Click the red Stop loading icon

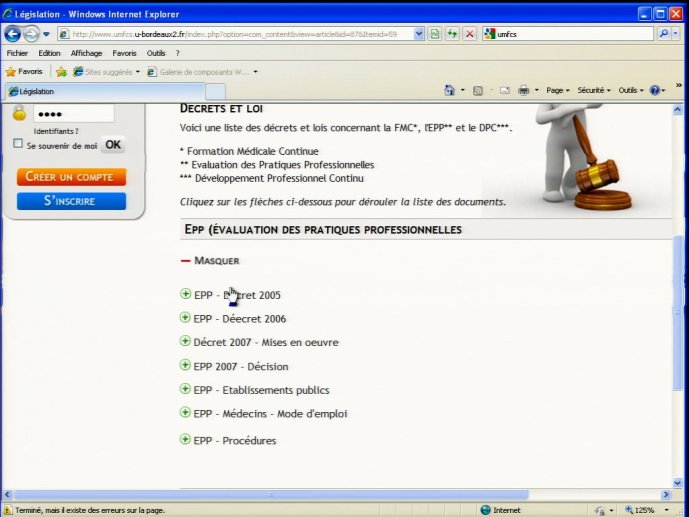pos(470,34)
